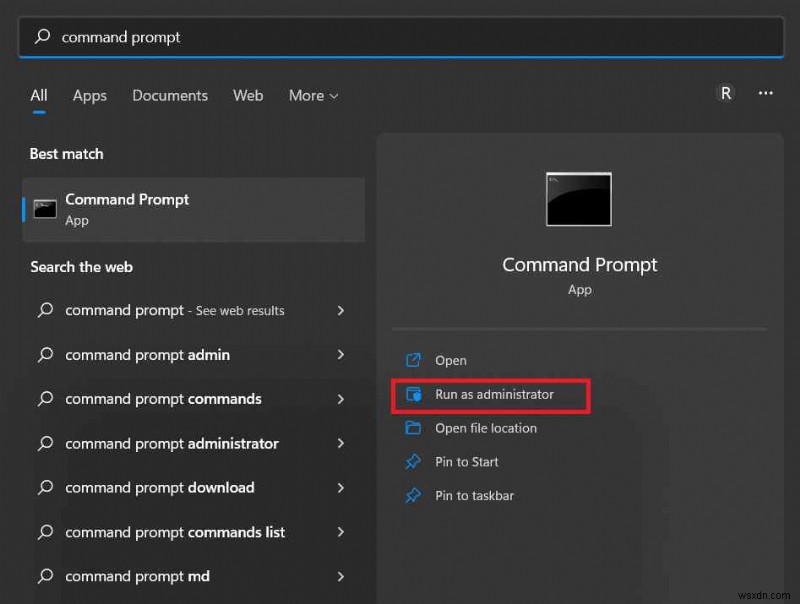The height and width of the screenshot is (604, 800).
Task: Select the Web tab
Action: 247,95
